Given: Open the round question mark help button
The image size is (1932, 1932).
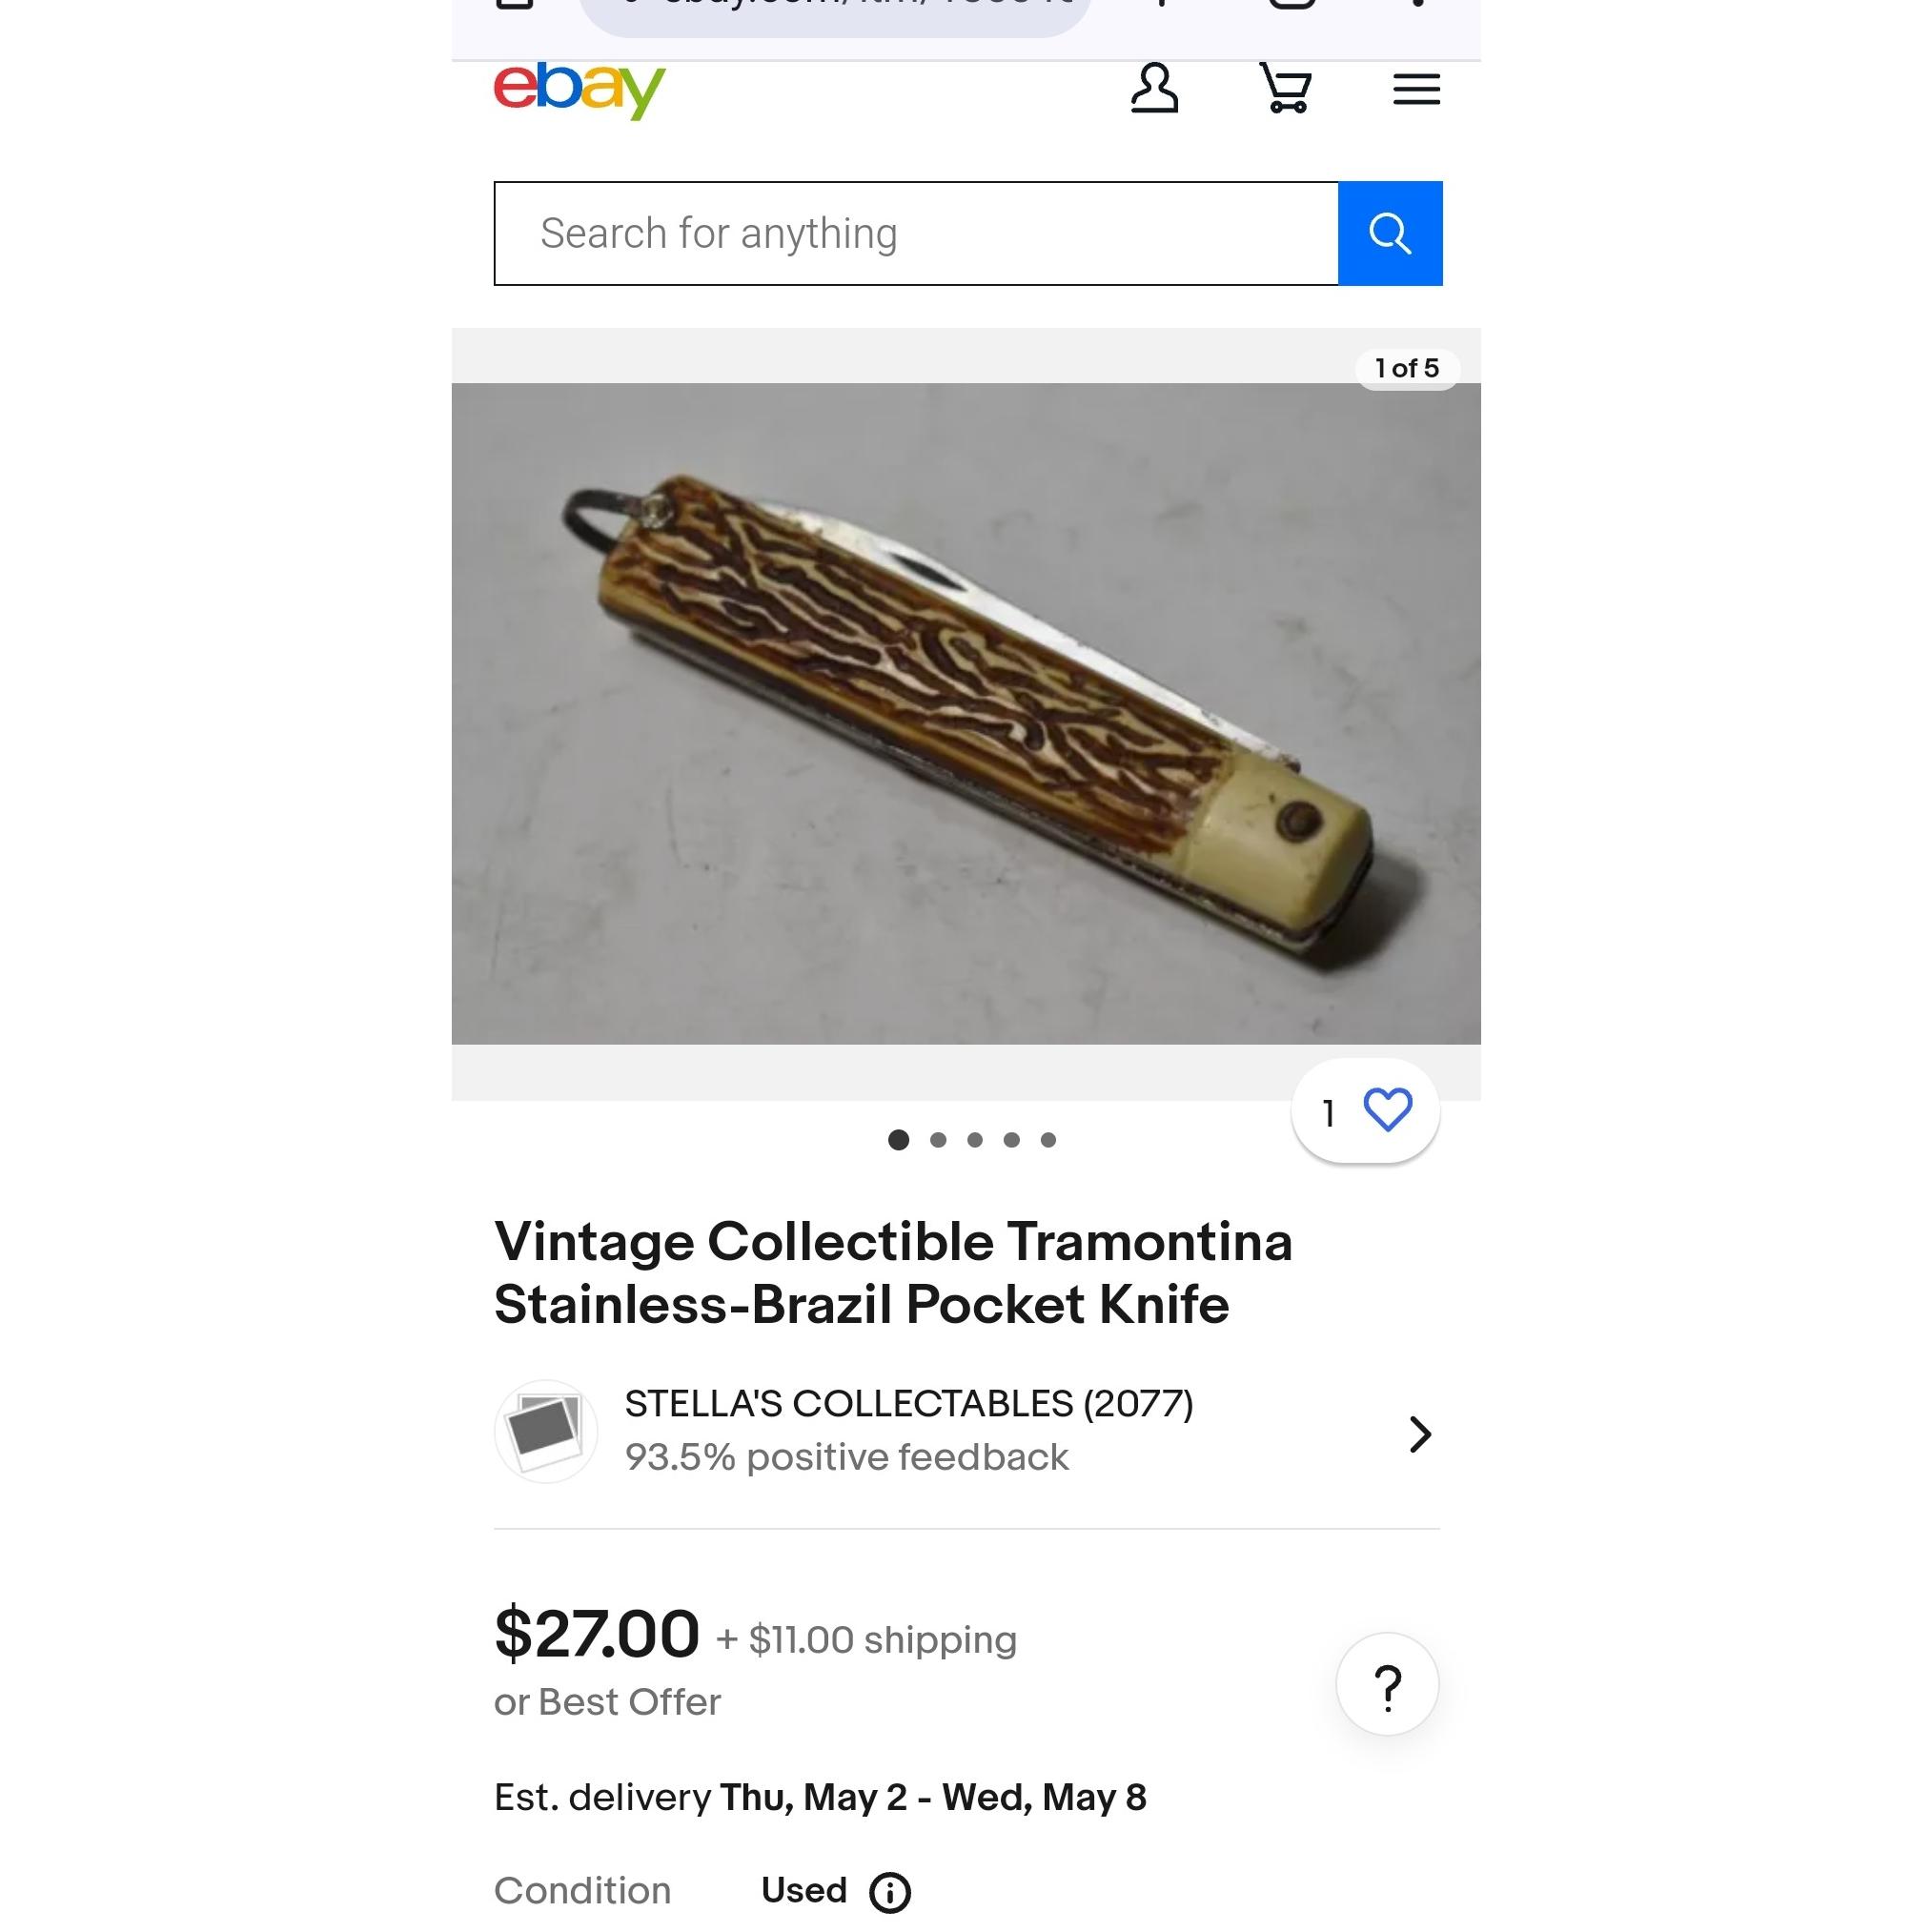Looking at the screenshot, I should click(x=1387, y=1686).
